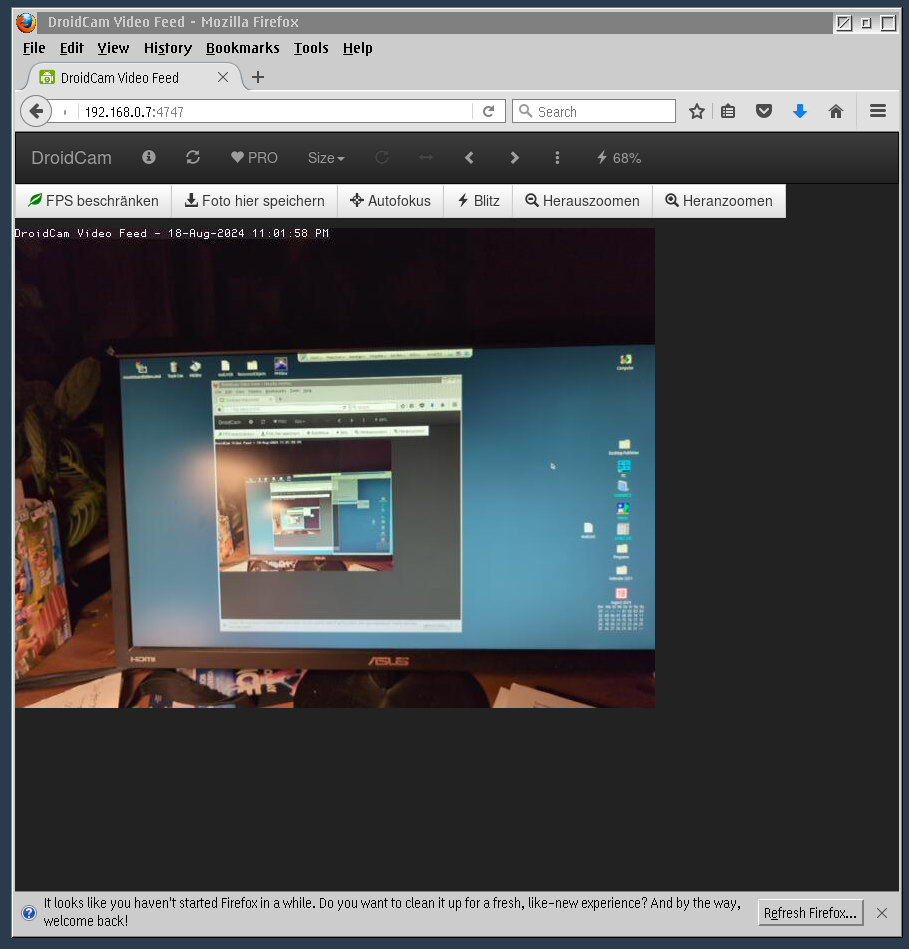Click the Refresh Firefox... button

point(810,913)
